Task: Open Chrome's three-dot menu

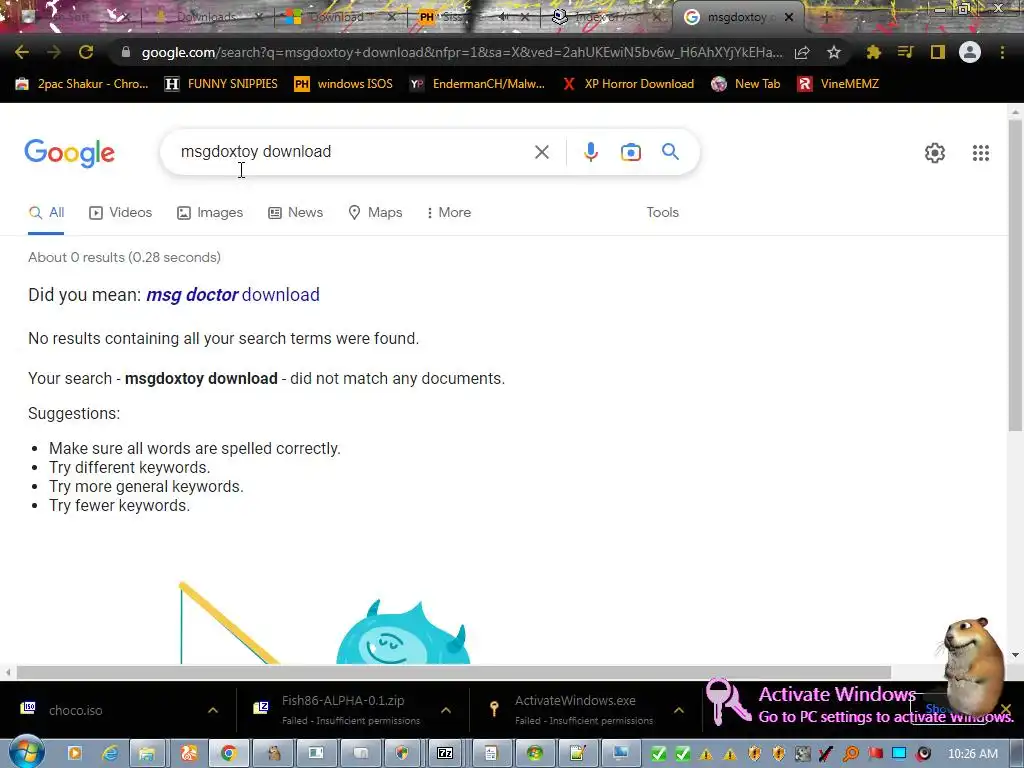Action: tap(1002, 52)
